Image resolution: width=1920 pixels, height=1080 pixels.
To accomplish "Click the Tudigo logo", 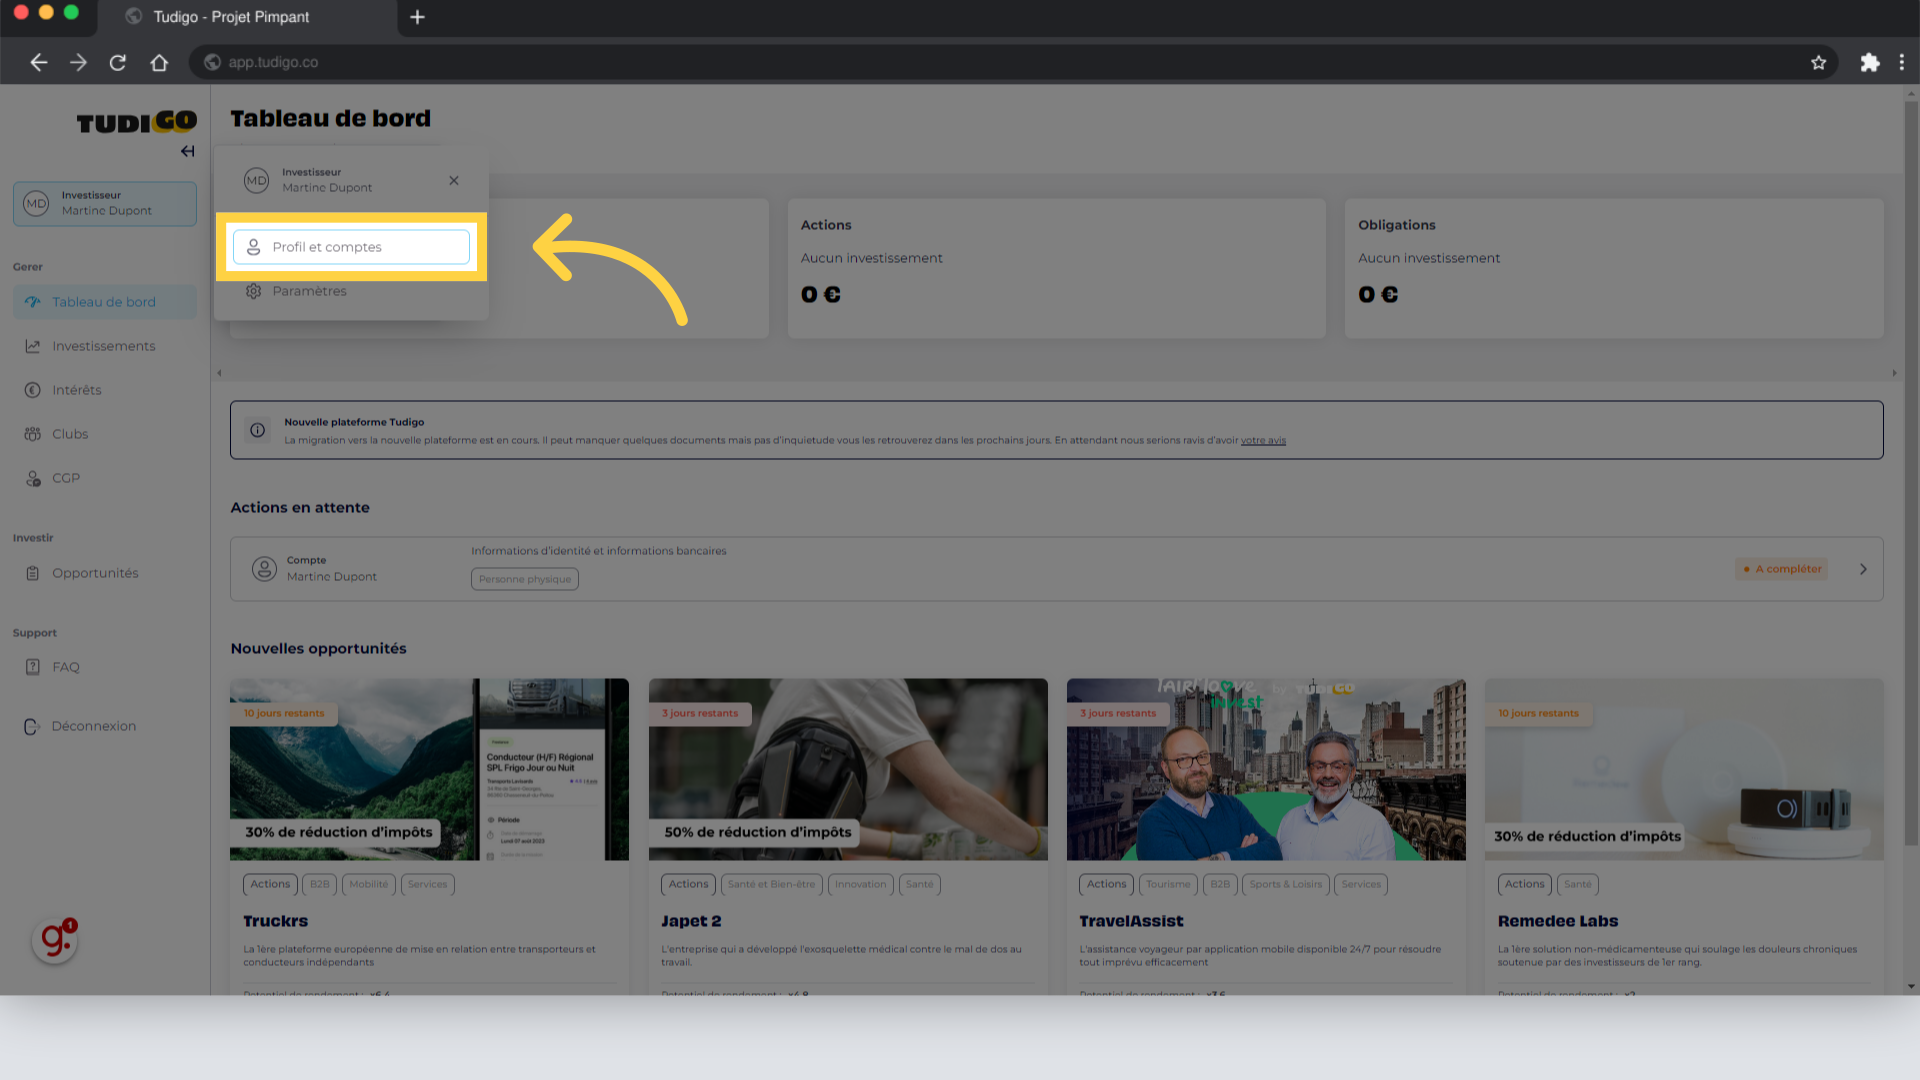I will pyautogui.click(x=137, y=121).
